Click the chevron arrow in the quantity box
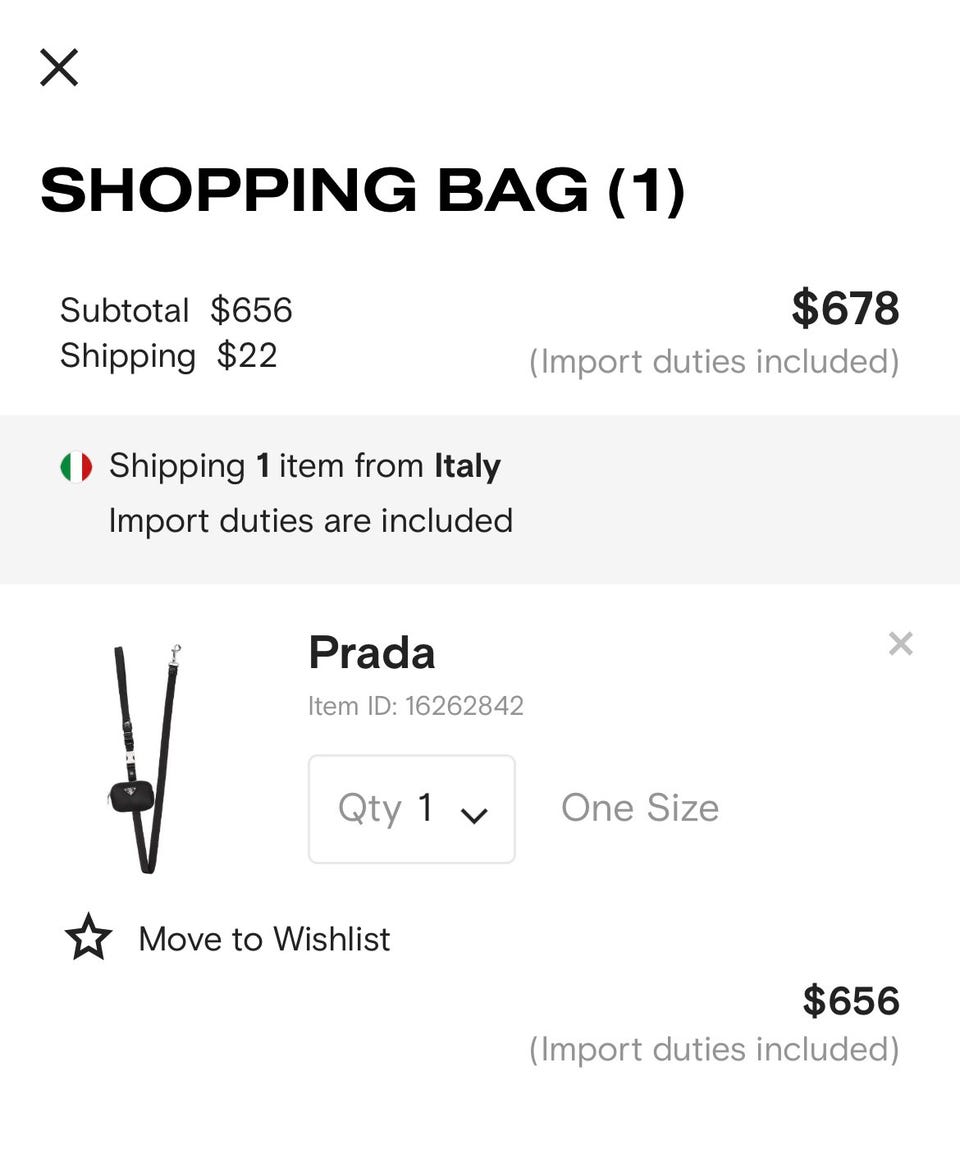Viewport: 960px width, 1154px height. [474, 814]
